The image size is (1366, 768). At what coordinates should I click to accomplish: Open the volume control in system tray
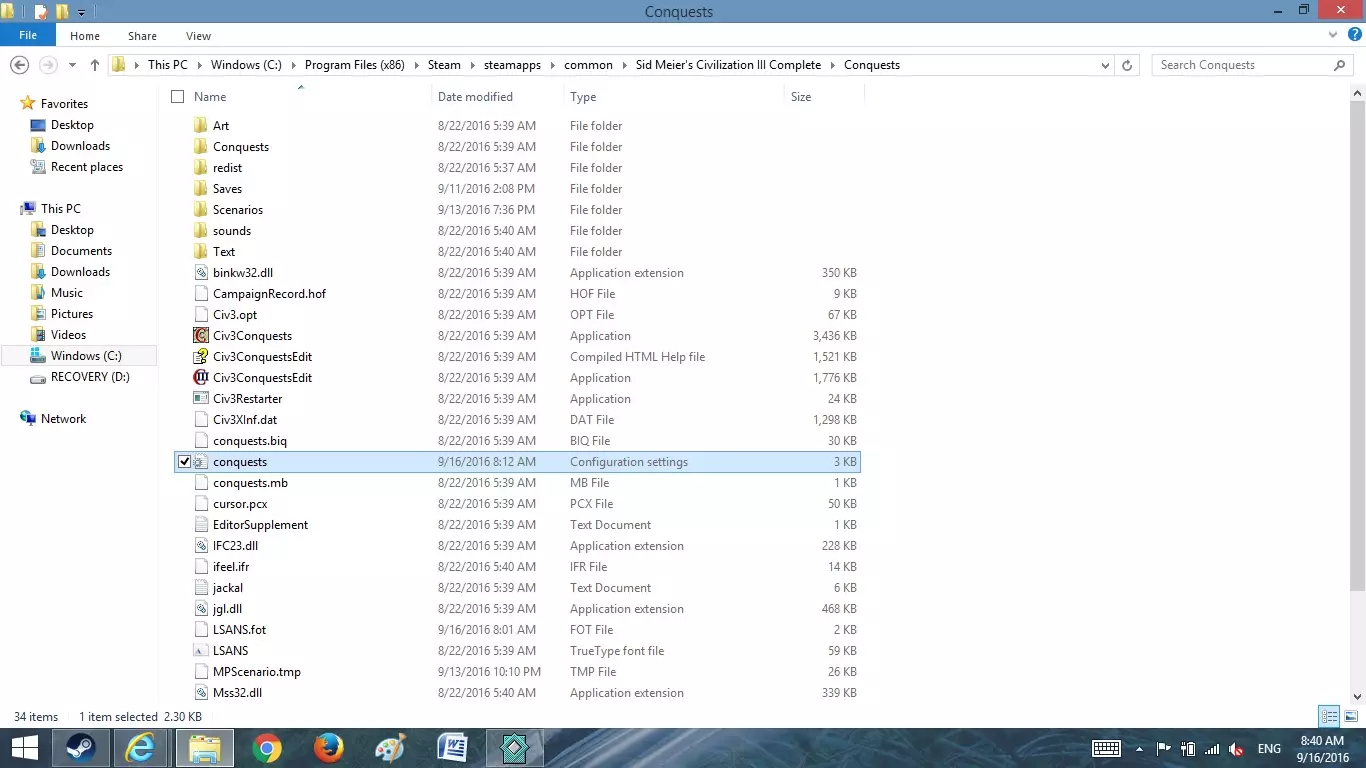[x=1236, y=749]
